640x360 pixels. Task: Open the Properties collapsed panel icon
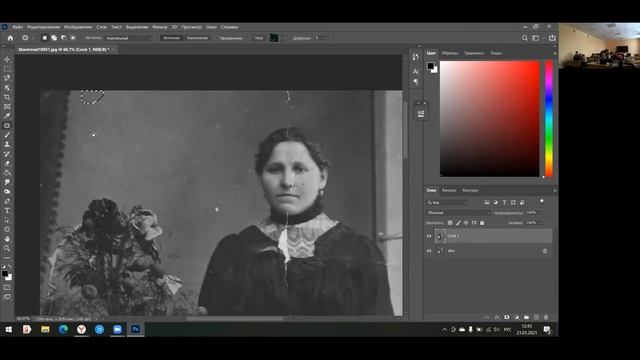click(421, 114)
